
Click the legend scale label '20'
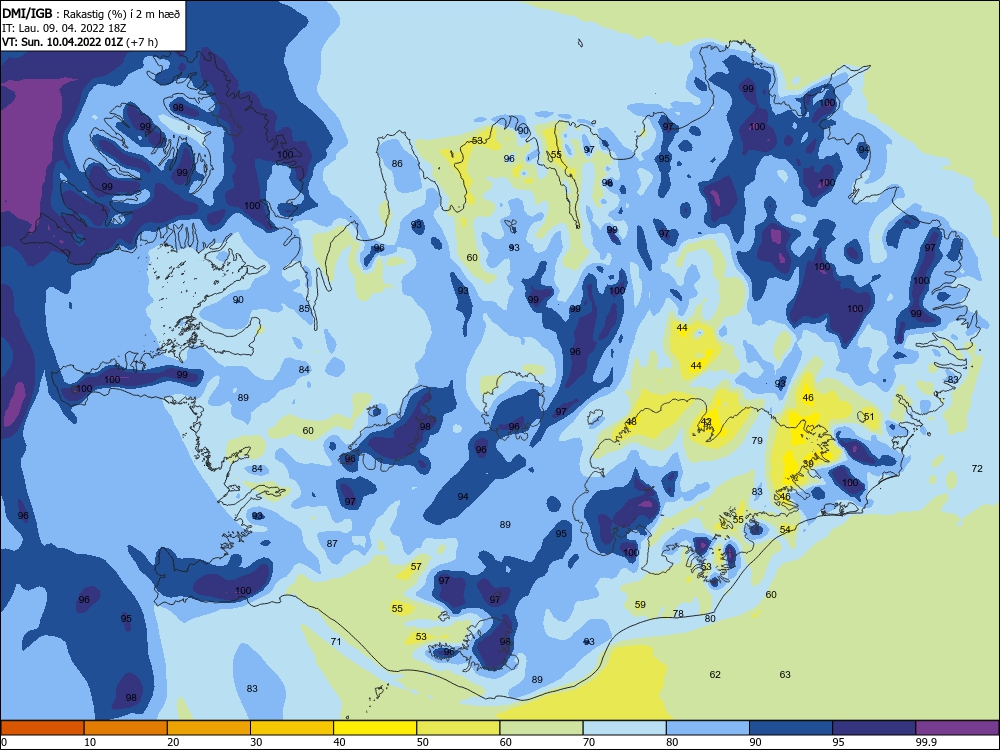(173, 742)
